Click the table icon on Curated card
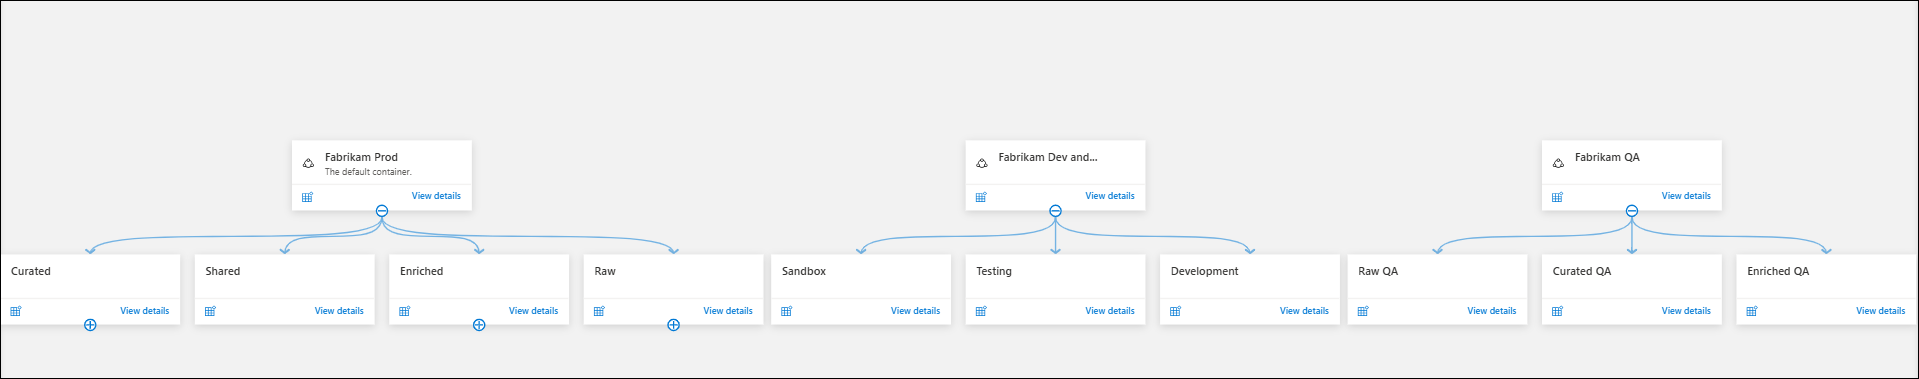This screenshot has width=1919, height=379. point(16,311)
